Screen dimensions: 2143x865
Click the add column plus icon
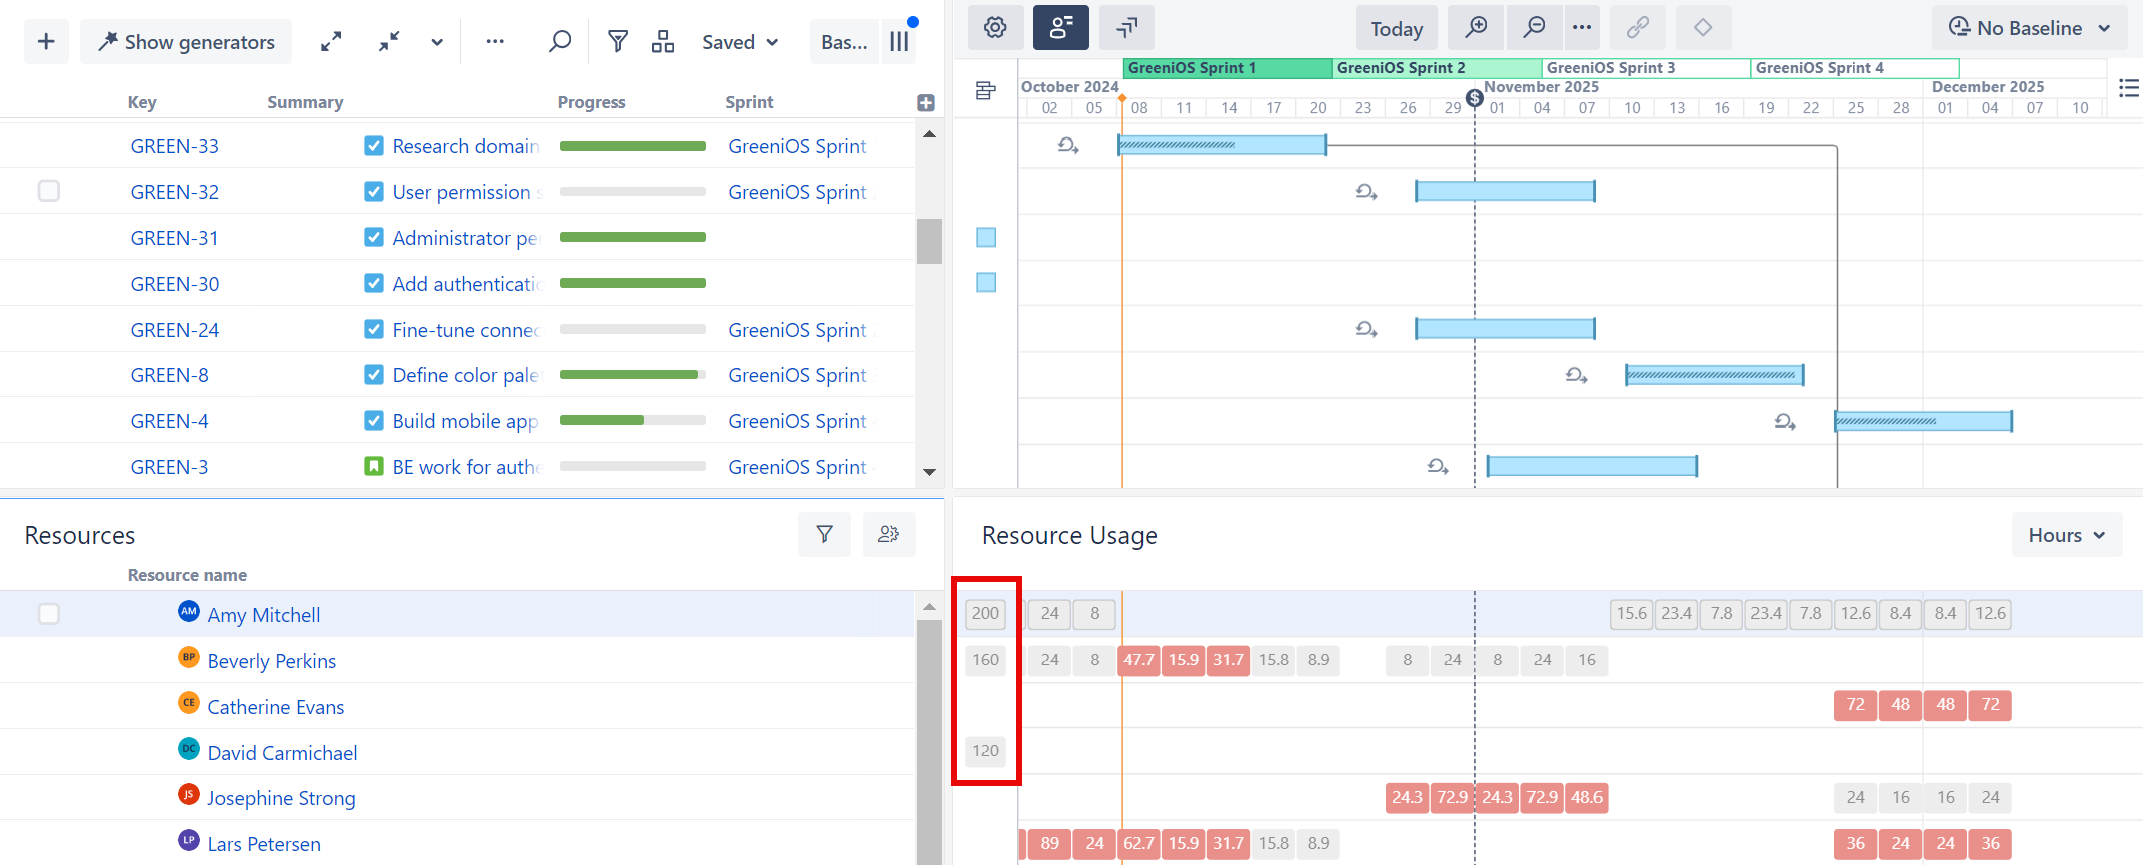point(926,102)
